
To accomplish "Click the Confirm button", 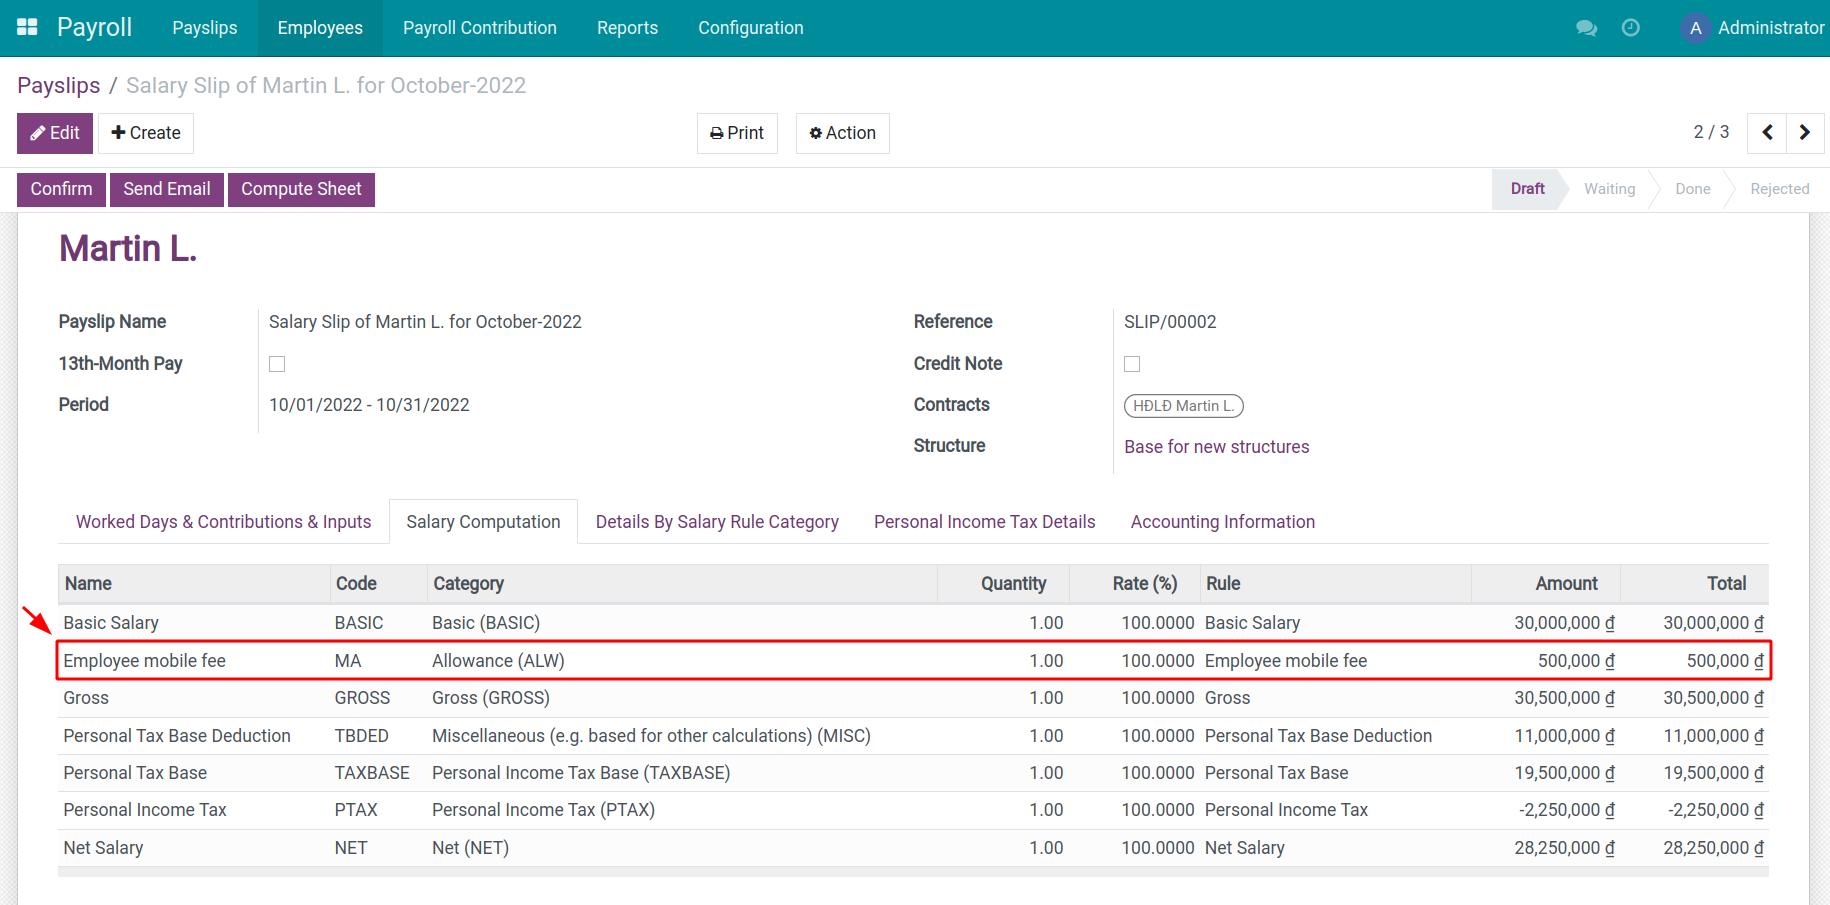I will (x=60, y=189).
